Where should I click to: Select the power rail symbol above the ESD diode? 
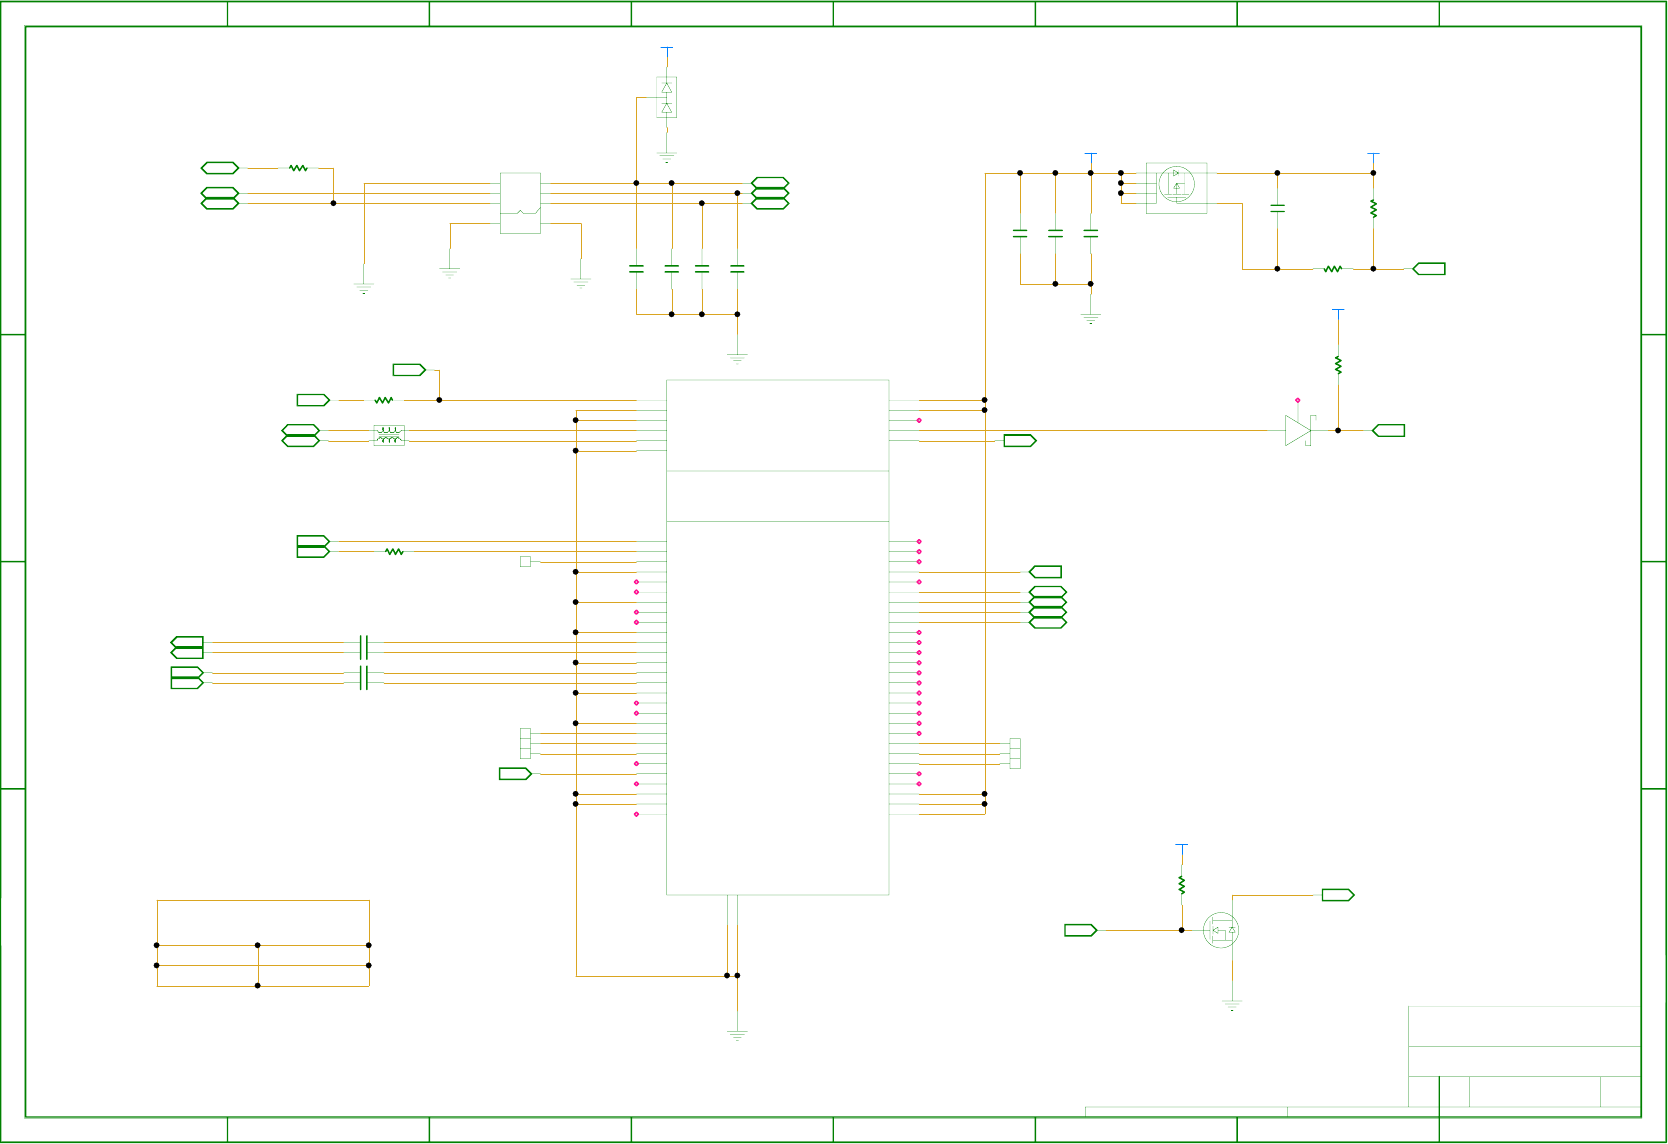(x=667, y=50)
